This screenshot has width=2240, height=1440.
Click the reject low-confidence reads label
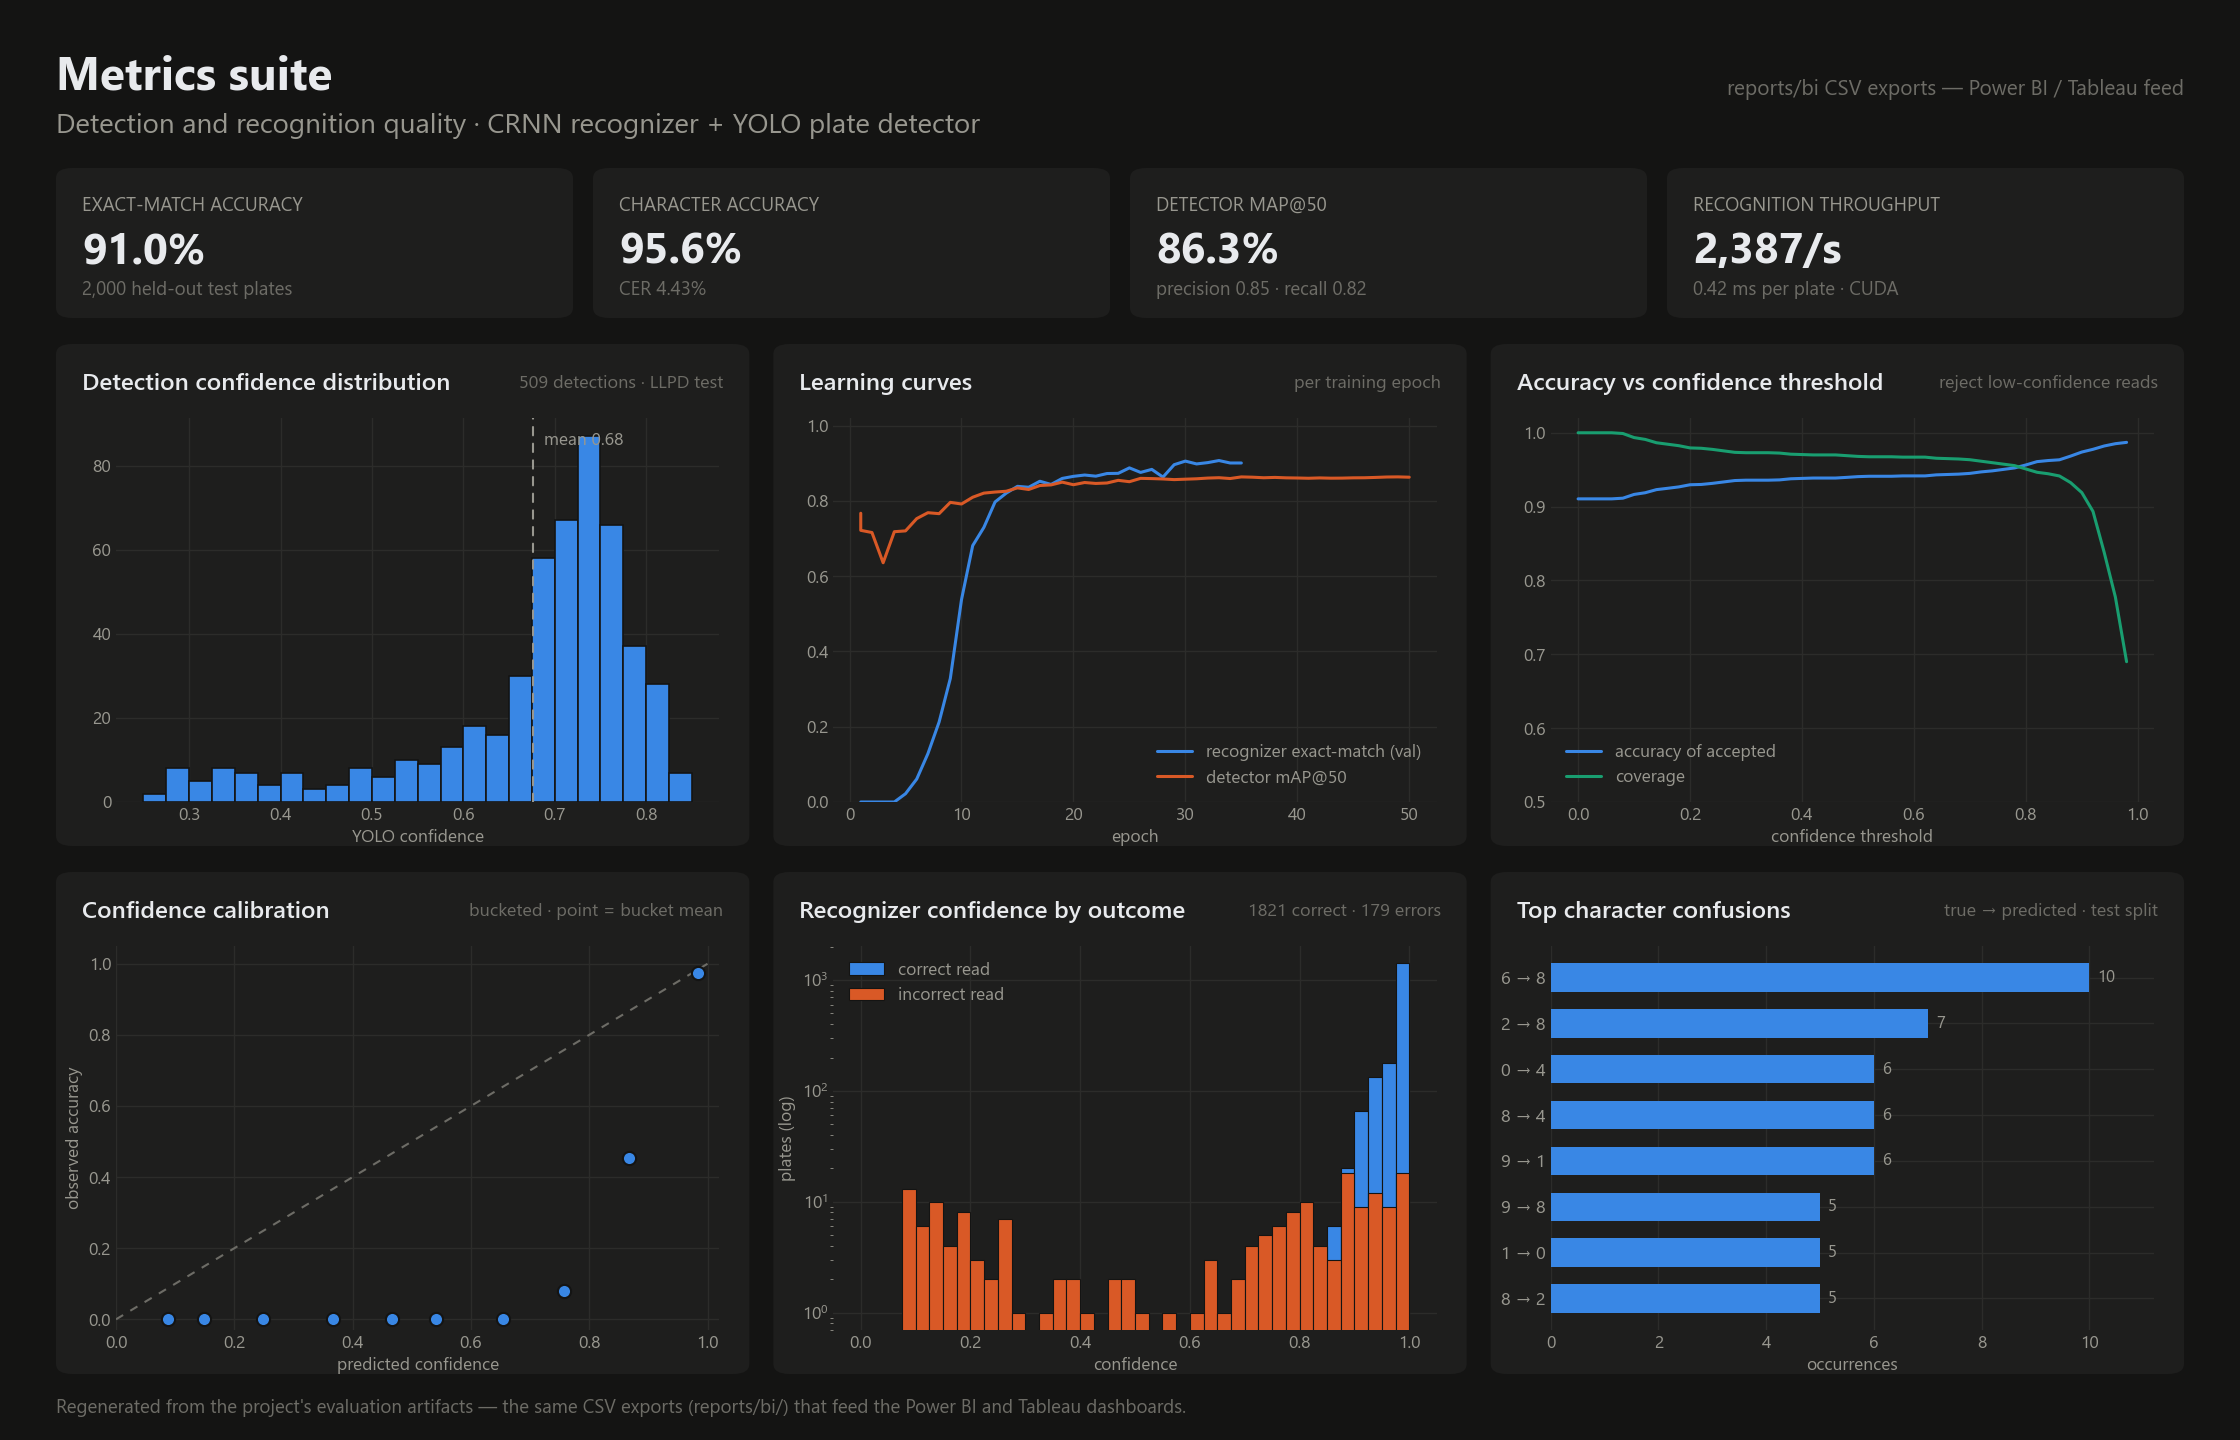2048,382
